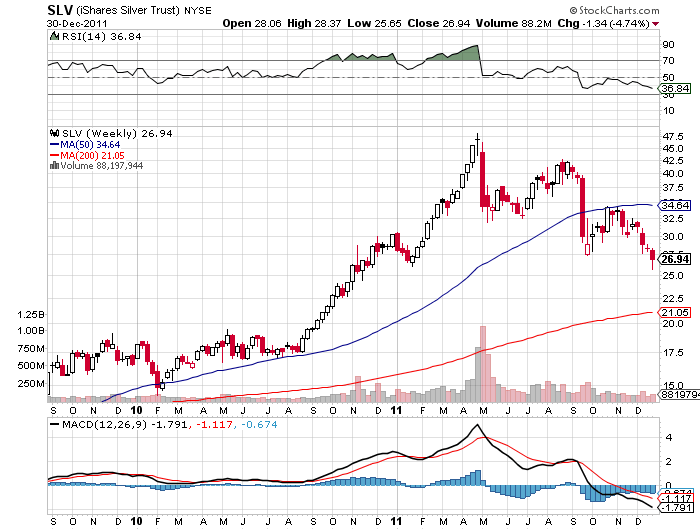Screen dimensions: 700x530
Task: Click the Chg -1.34 (-4.74%) value
Action: (x=604, y=23)
